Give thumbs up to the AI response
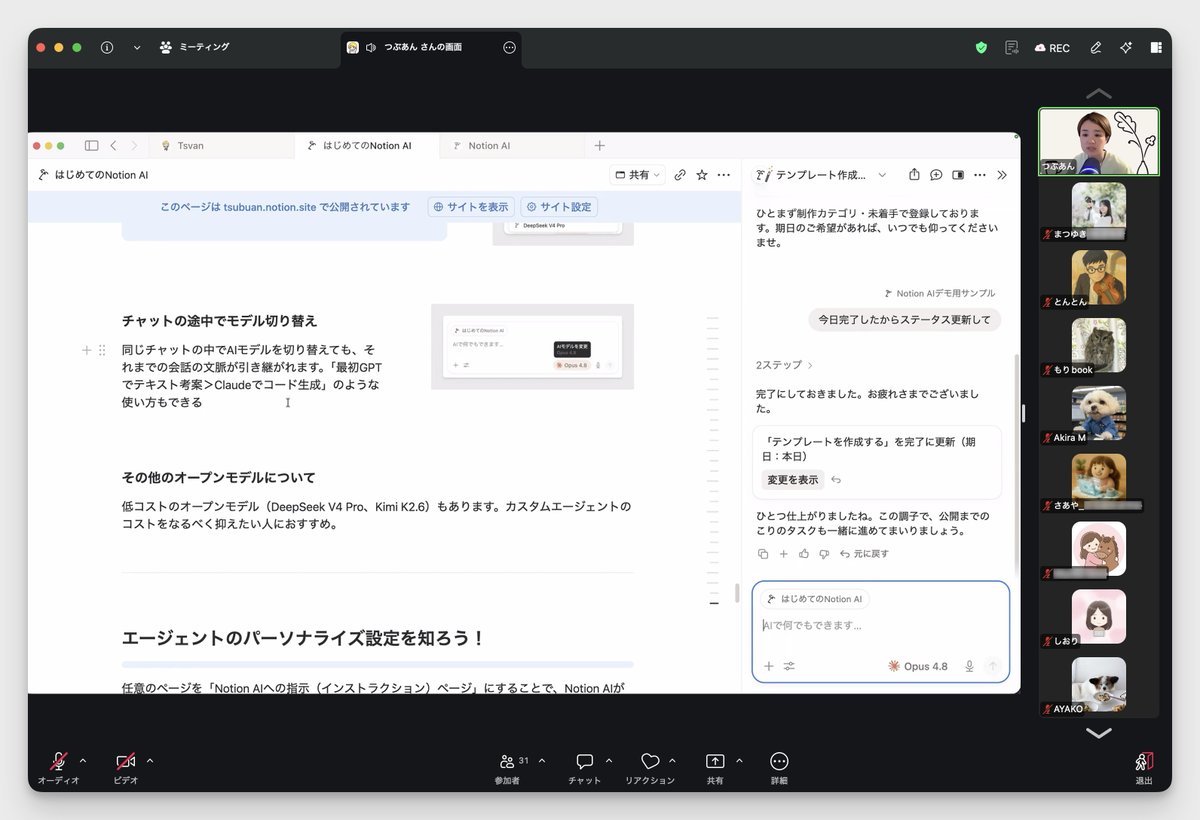This screenshot has width=1200, height=820. pos(804,554)
